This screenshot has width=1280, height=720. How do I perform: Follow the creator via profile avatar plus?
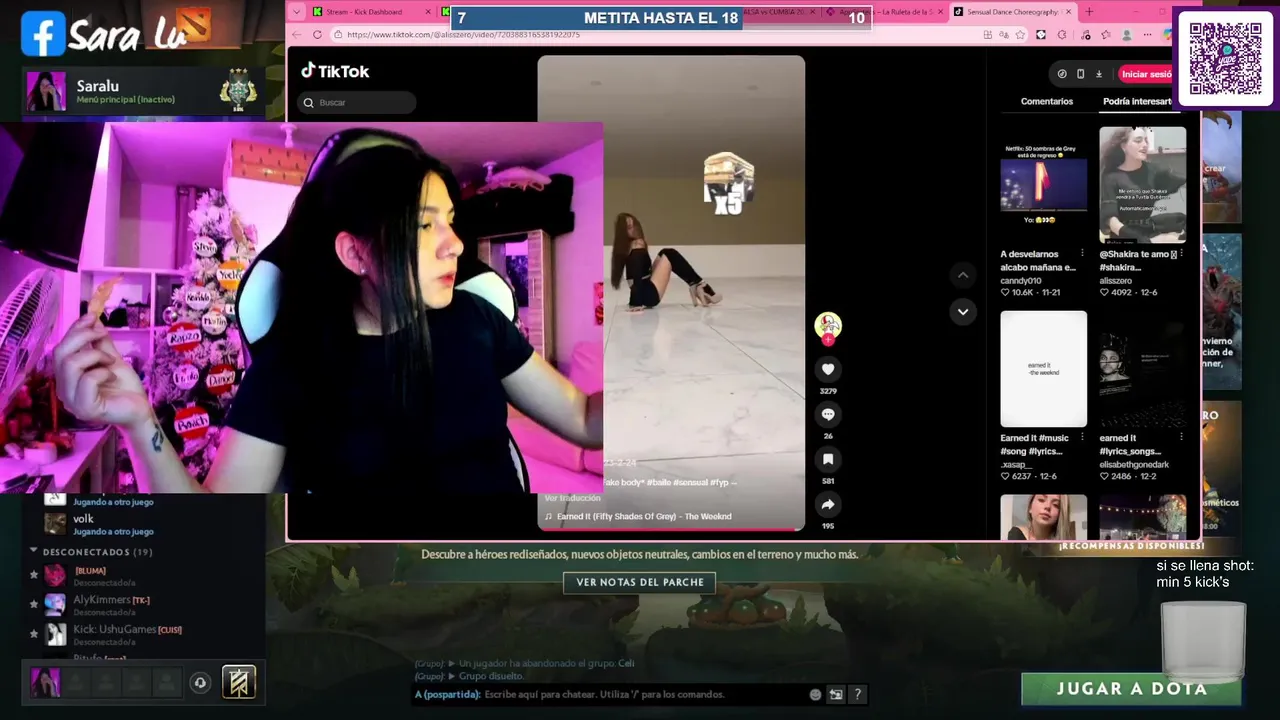pos(828,340)
